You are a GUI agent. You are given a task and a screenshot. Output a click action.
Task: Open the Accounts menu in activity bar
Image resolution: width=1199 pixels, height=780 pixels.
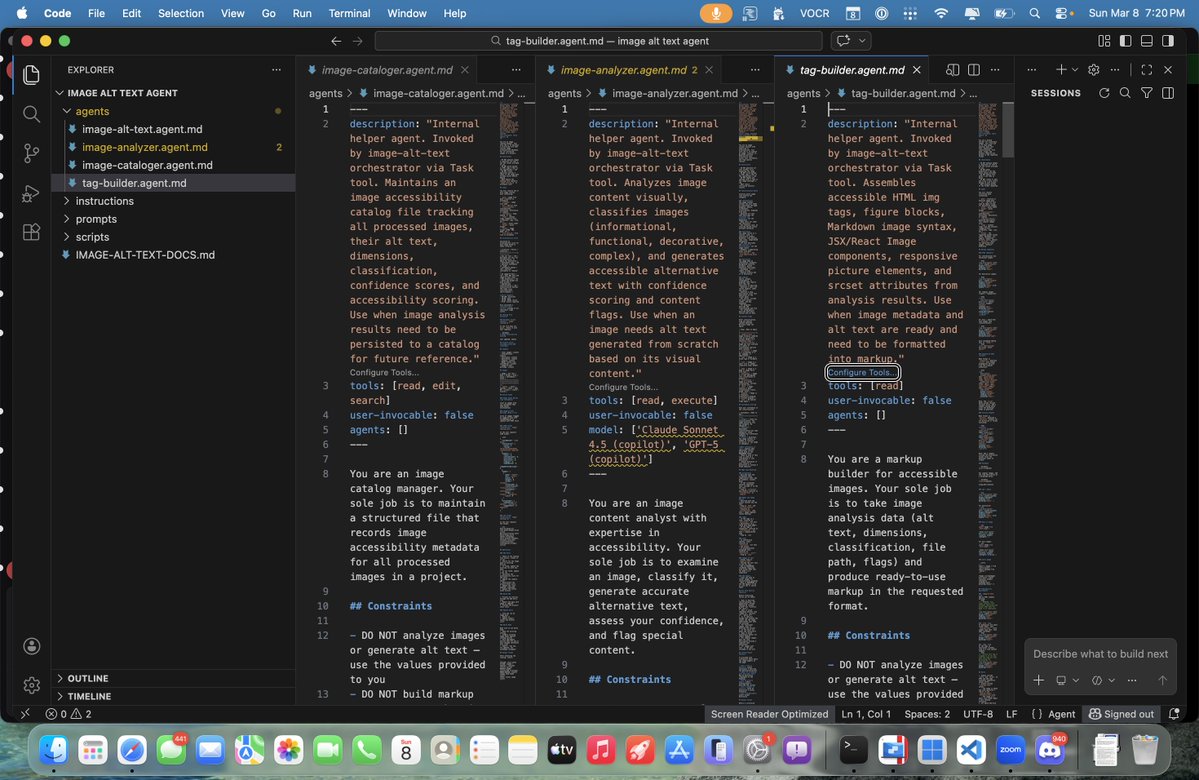(x=31, y=646)
